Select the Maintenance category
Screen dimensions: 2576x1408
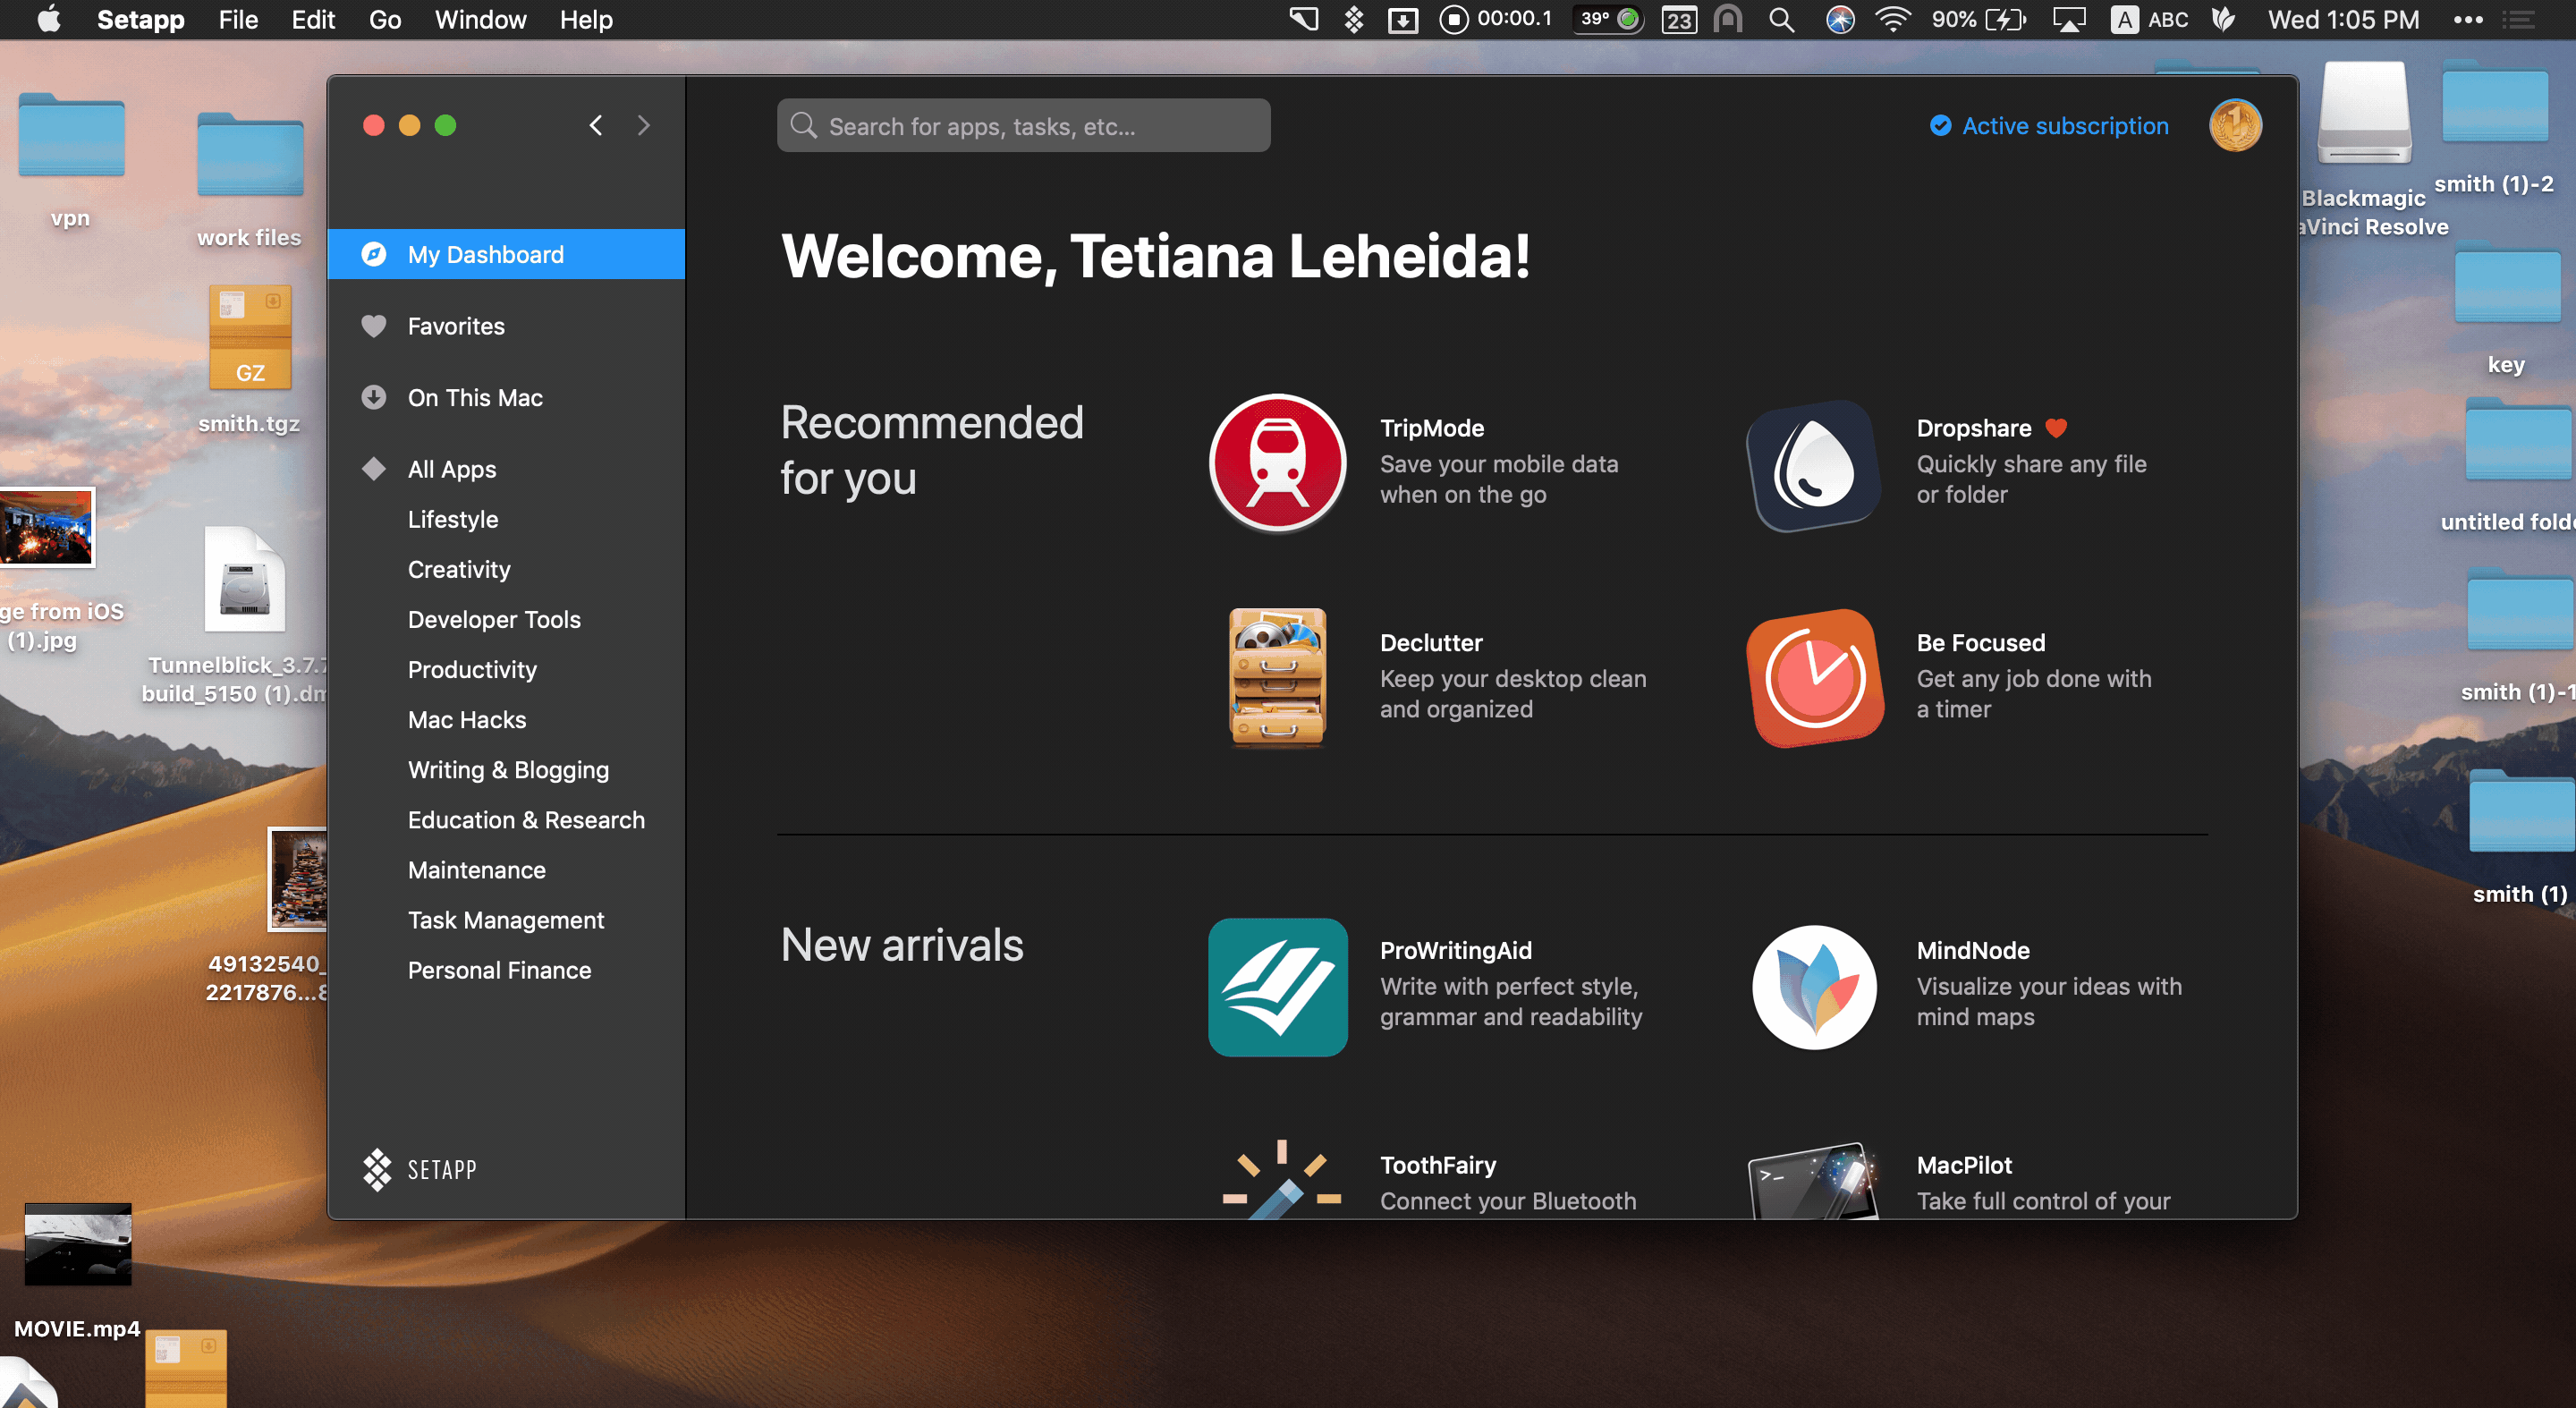coord(477,869)
